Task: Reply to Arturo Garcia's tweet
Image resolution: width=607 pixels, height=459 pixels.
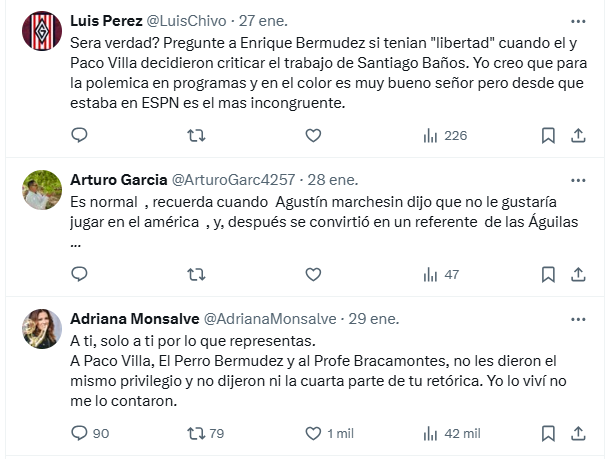Action: [80, 273]
